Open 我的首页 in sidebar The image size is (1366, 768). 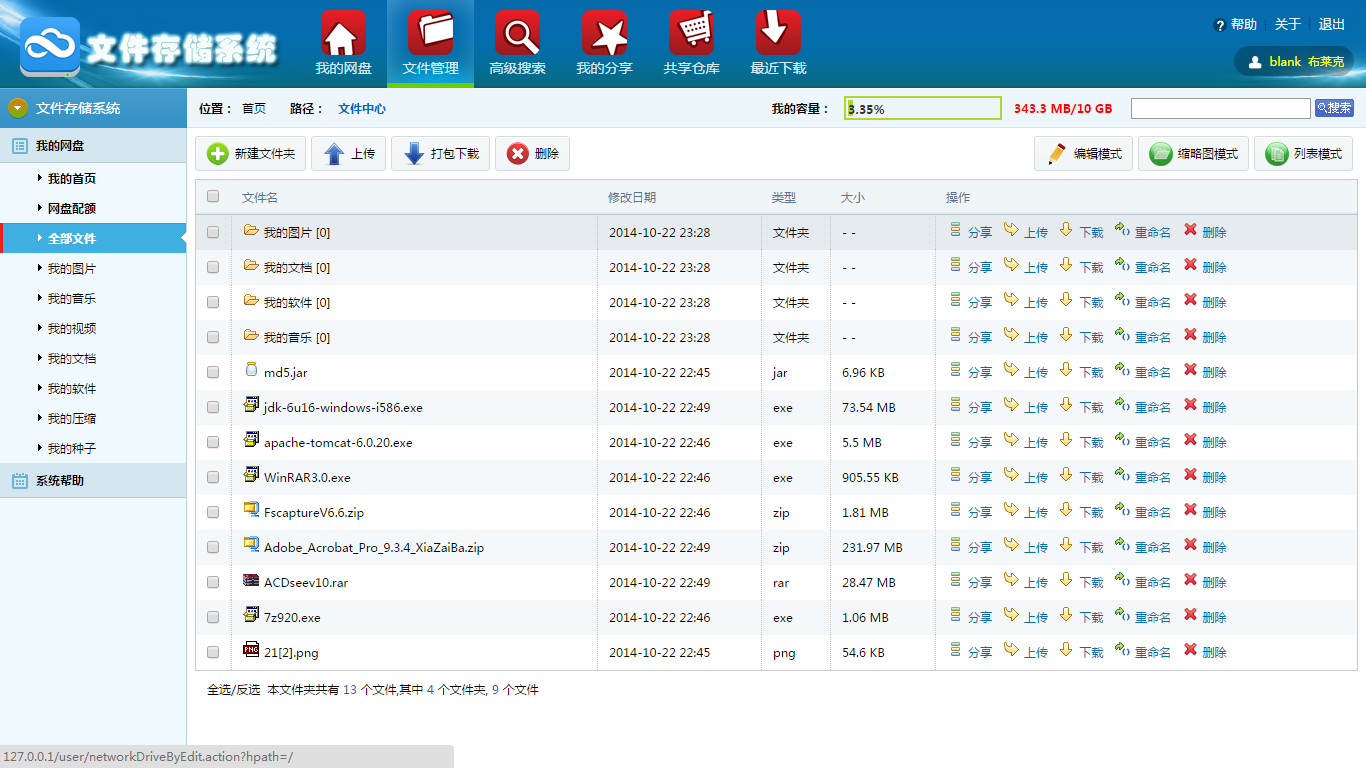[x=72, y=179]
